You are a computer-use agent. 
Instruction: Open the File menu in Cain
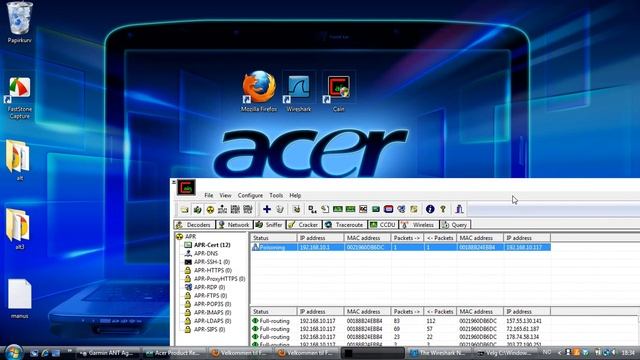pos(209,196)
